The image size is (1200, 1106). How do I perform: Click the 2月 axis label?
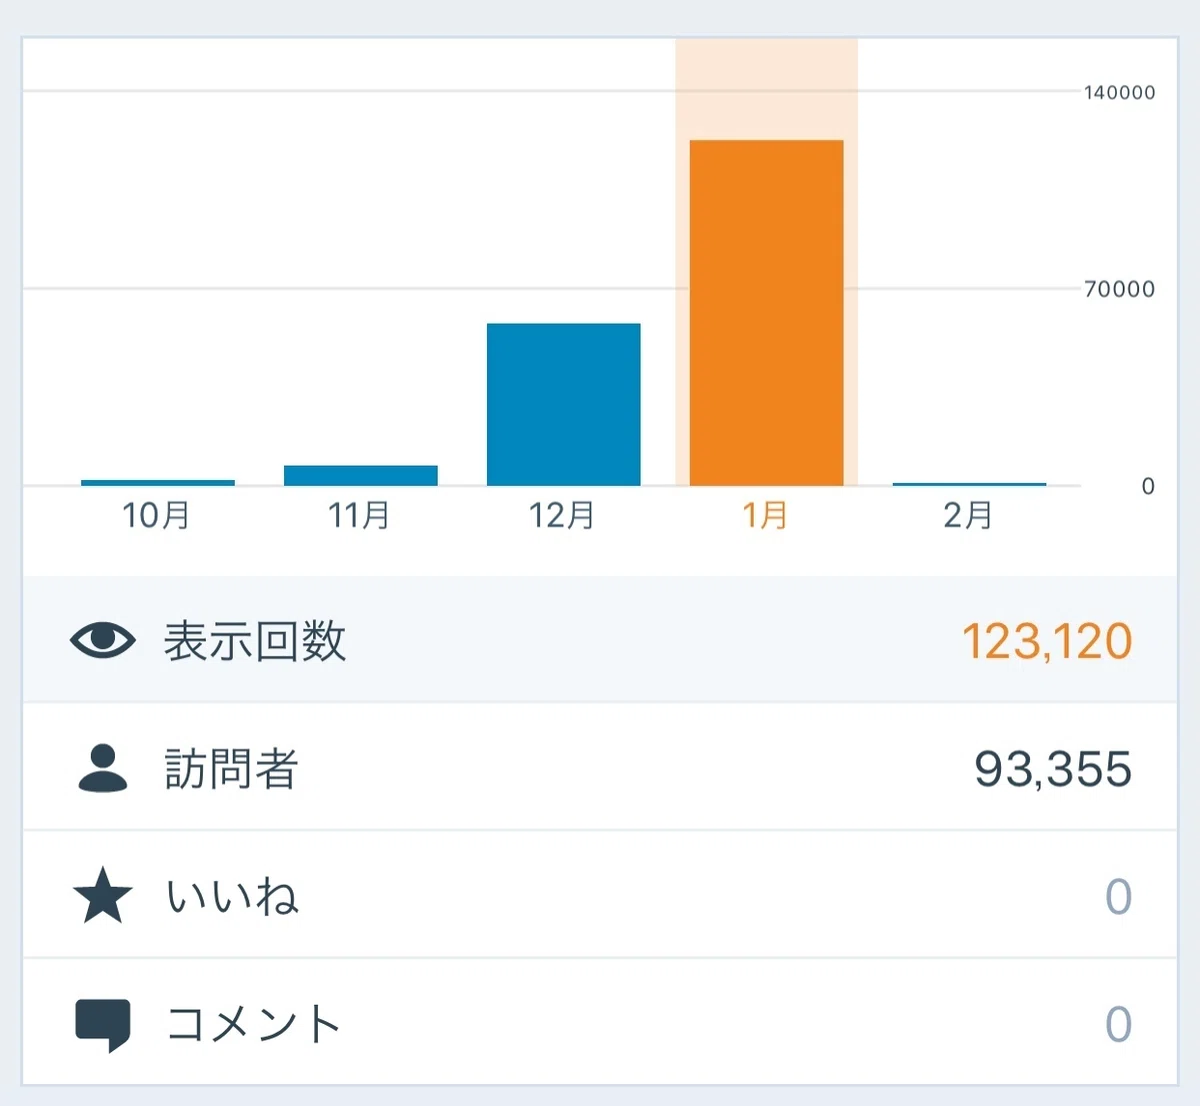click(968, 515)
